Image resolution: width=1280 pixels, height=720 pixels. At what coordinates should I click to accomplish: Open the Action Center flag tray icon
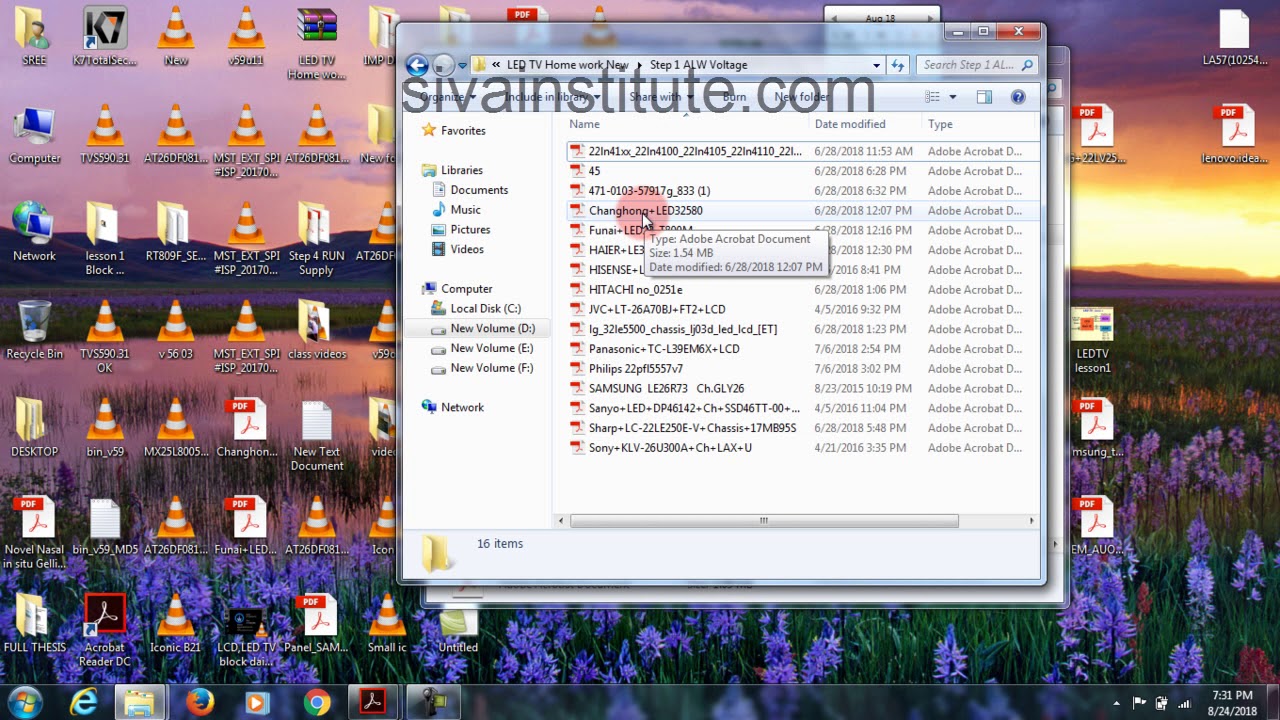(x=1139, y=703)
